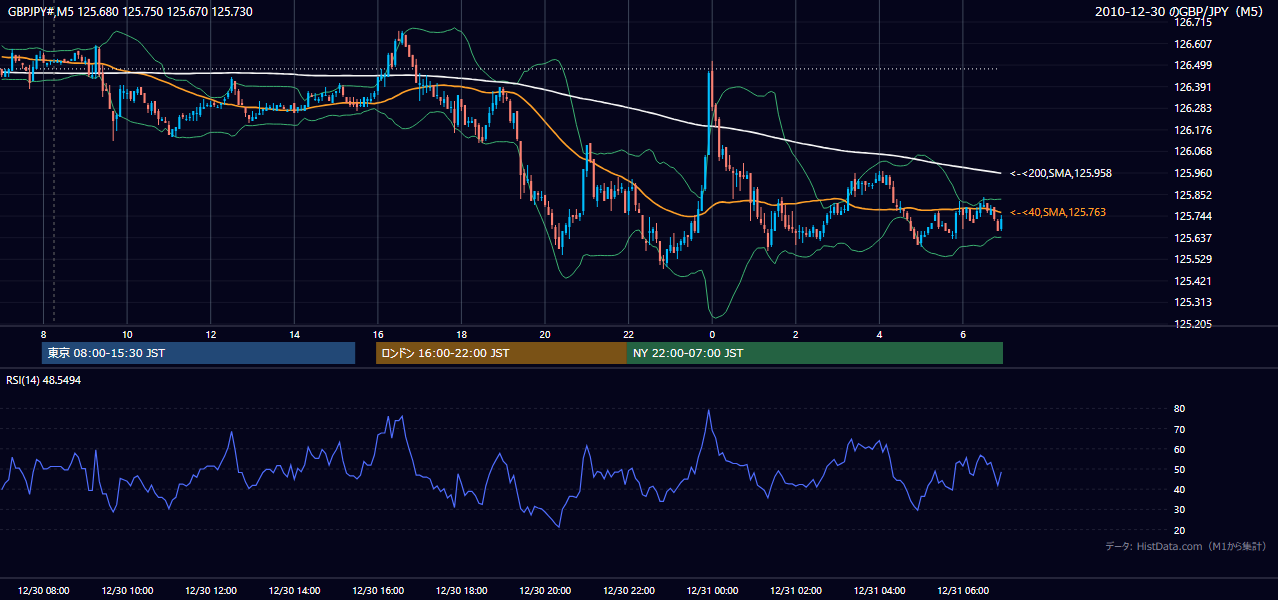The width and height of the screenshot is (1278, 600).
Task: Click hour label 12 under price chart
Action: point(211,334)
